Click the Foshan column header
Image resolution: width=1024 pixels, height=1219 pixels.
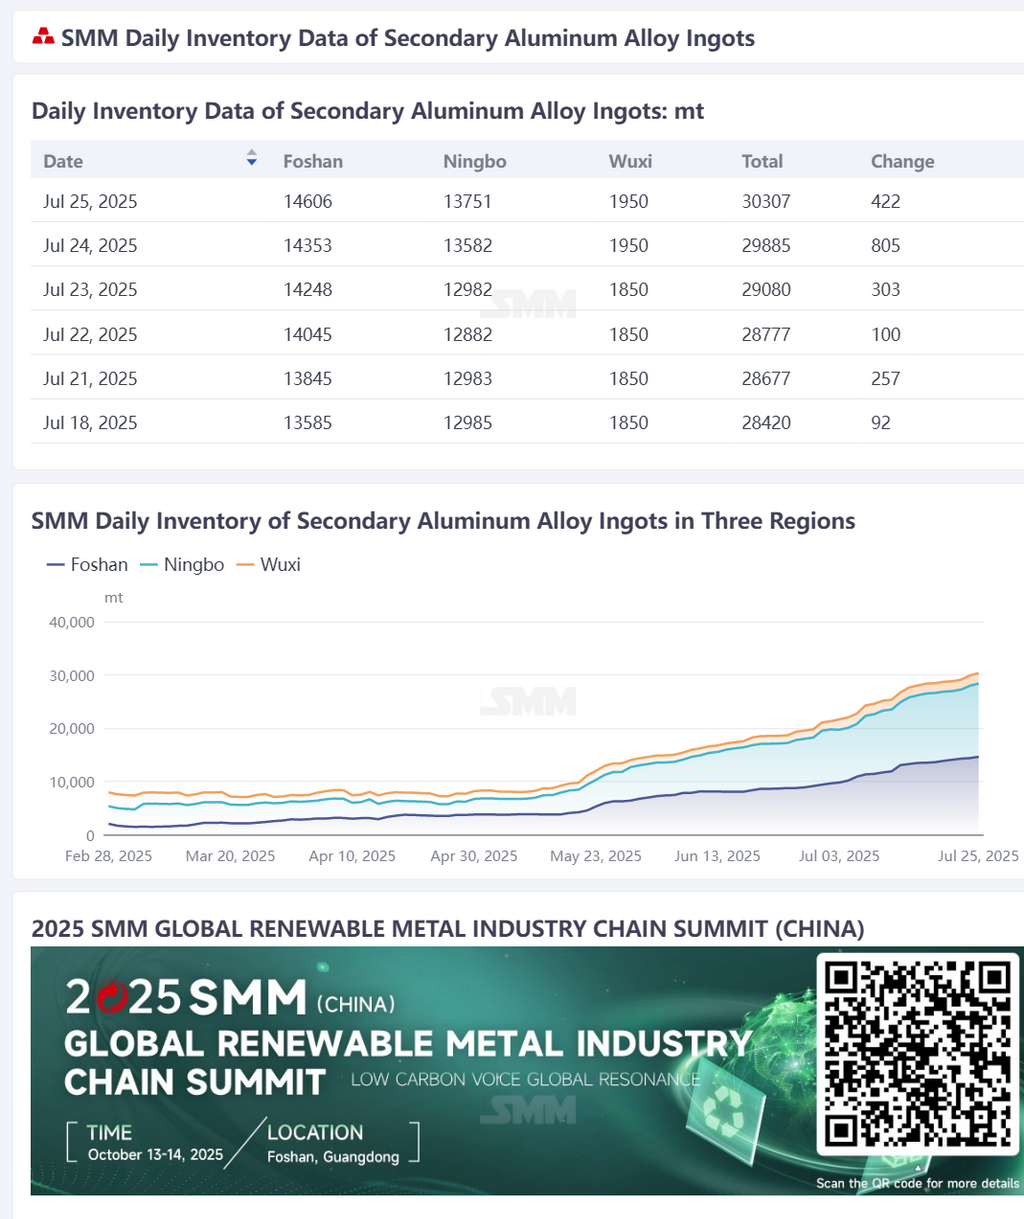pos(313,161)
